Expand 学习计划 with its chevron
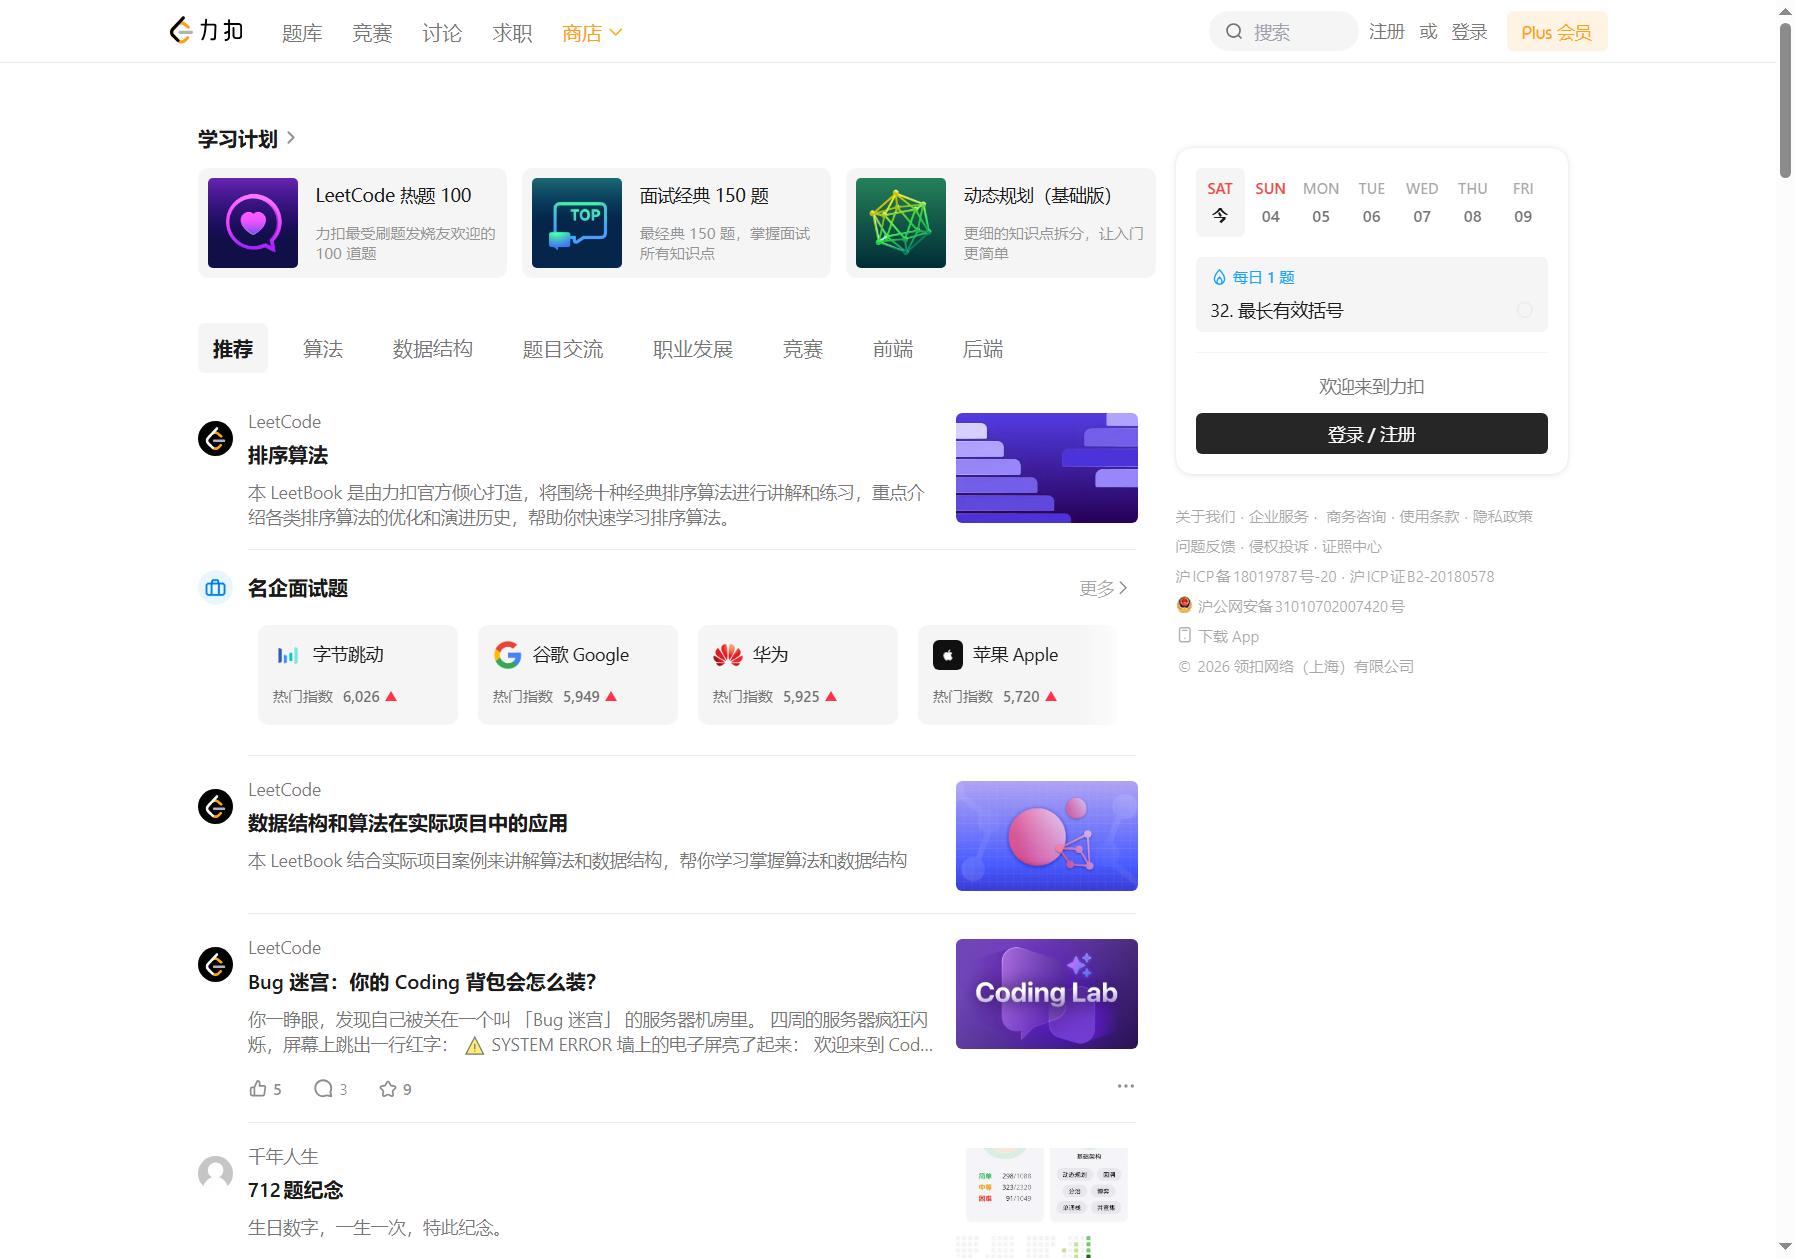This screenshot has width=1795, height=1258. 291,138
